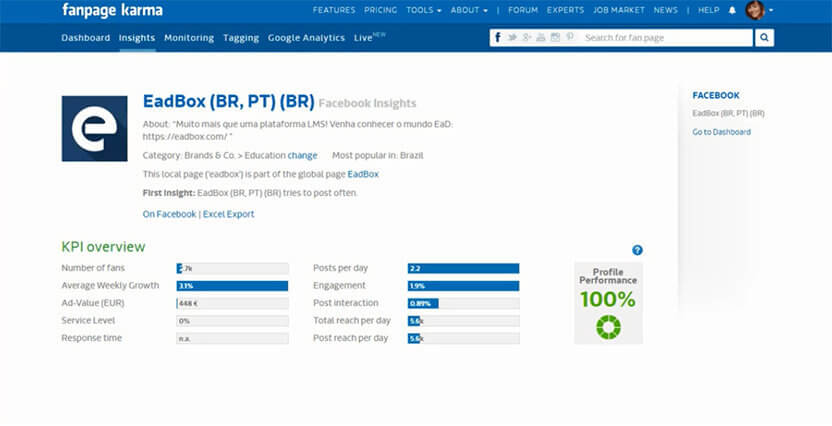Open the On Facebook link

click(169, 214)
